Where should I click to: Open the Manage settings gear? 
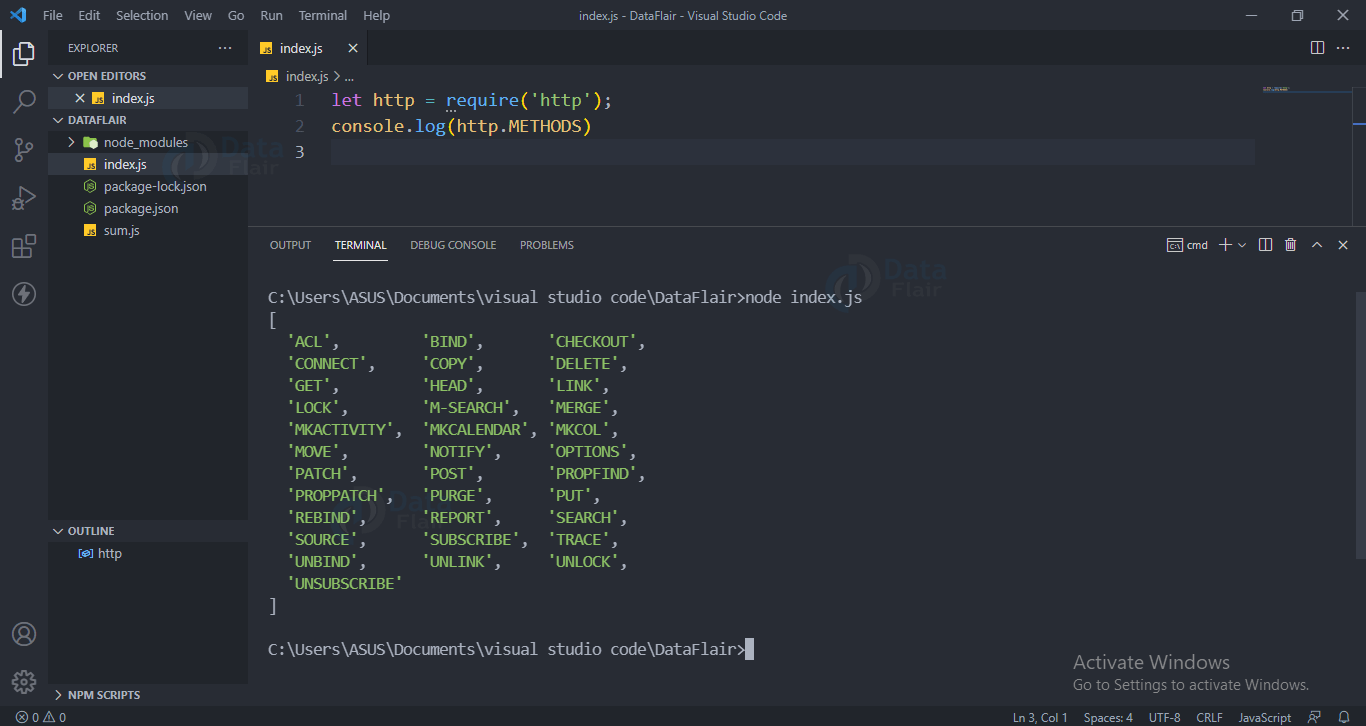click(x=24, y=681)
